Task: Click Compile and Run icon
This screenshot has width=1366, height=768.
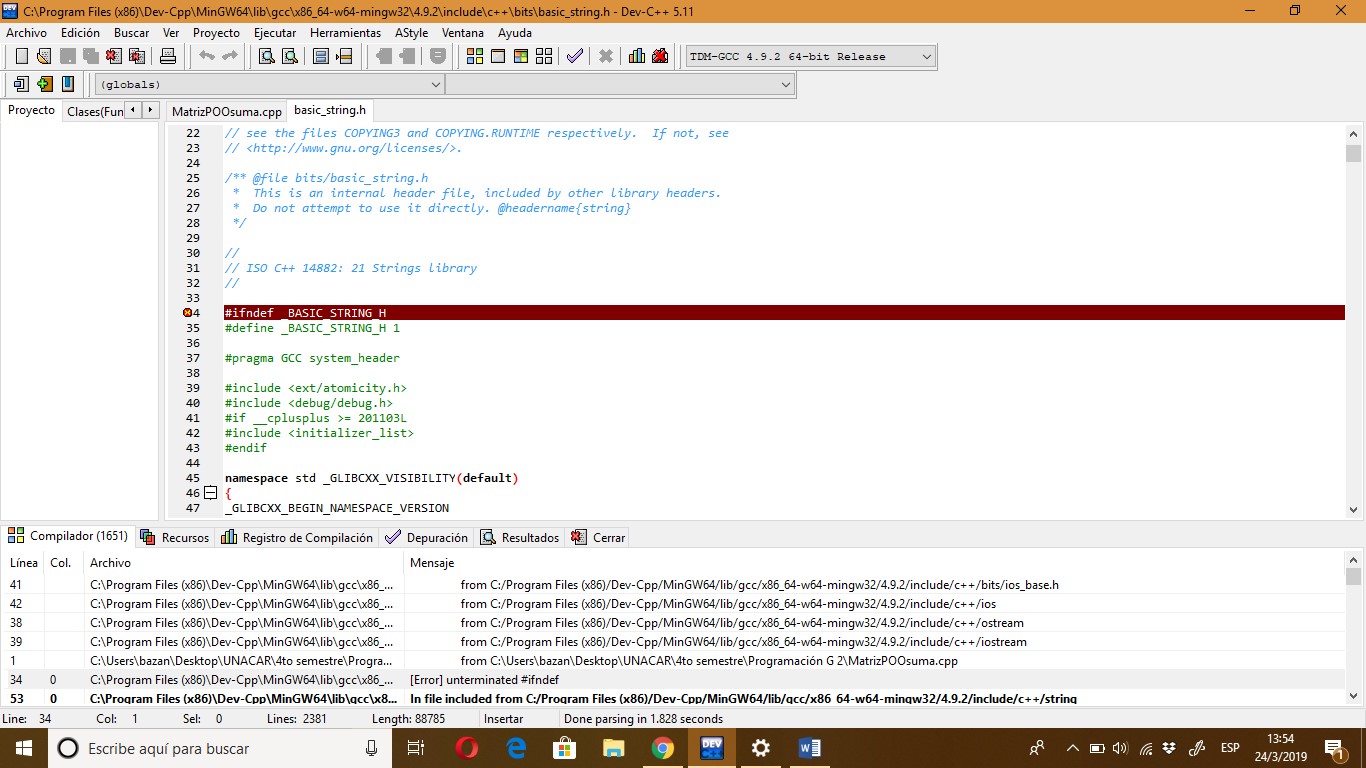Action: click(521, 56)
